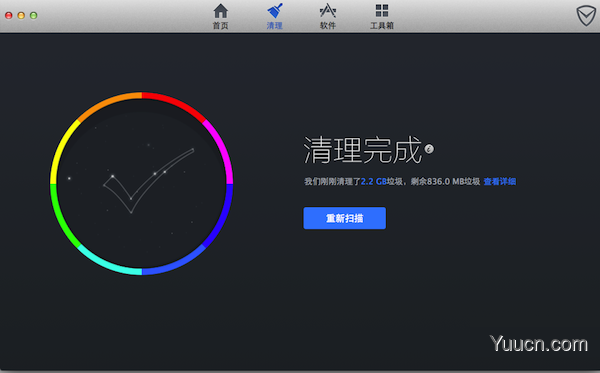
Task: Open the 查看详细 details link
Action: pos(500,181)
